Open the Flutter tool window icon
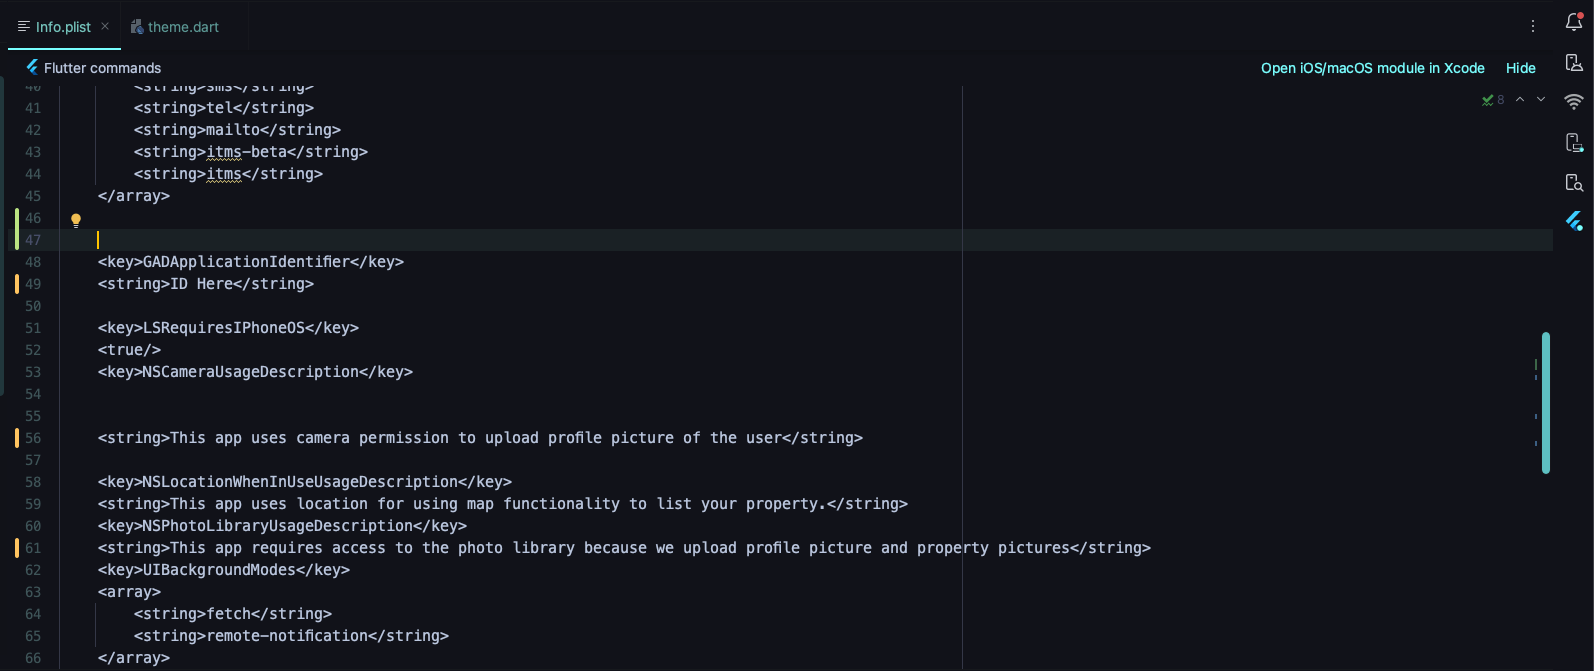This screenshot has width=1594, height=671. (1574, 221)
